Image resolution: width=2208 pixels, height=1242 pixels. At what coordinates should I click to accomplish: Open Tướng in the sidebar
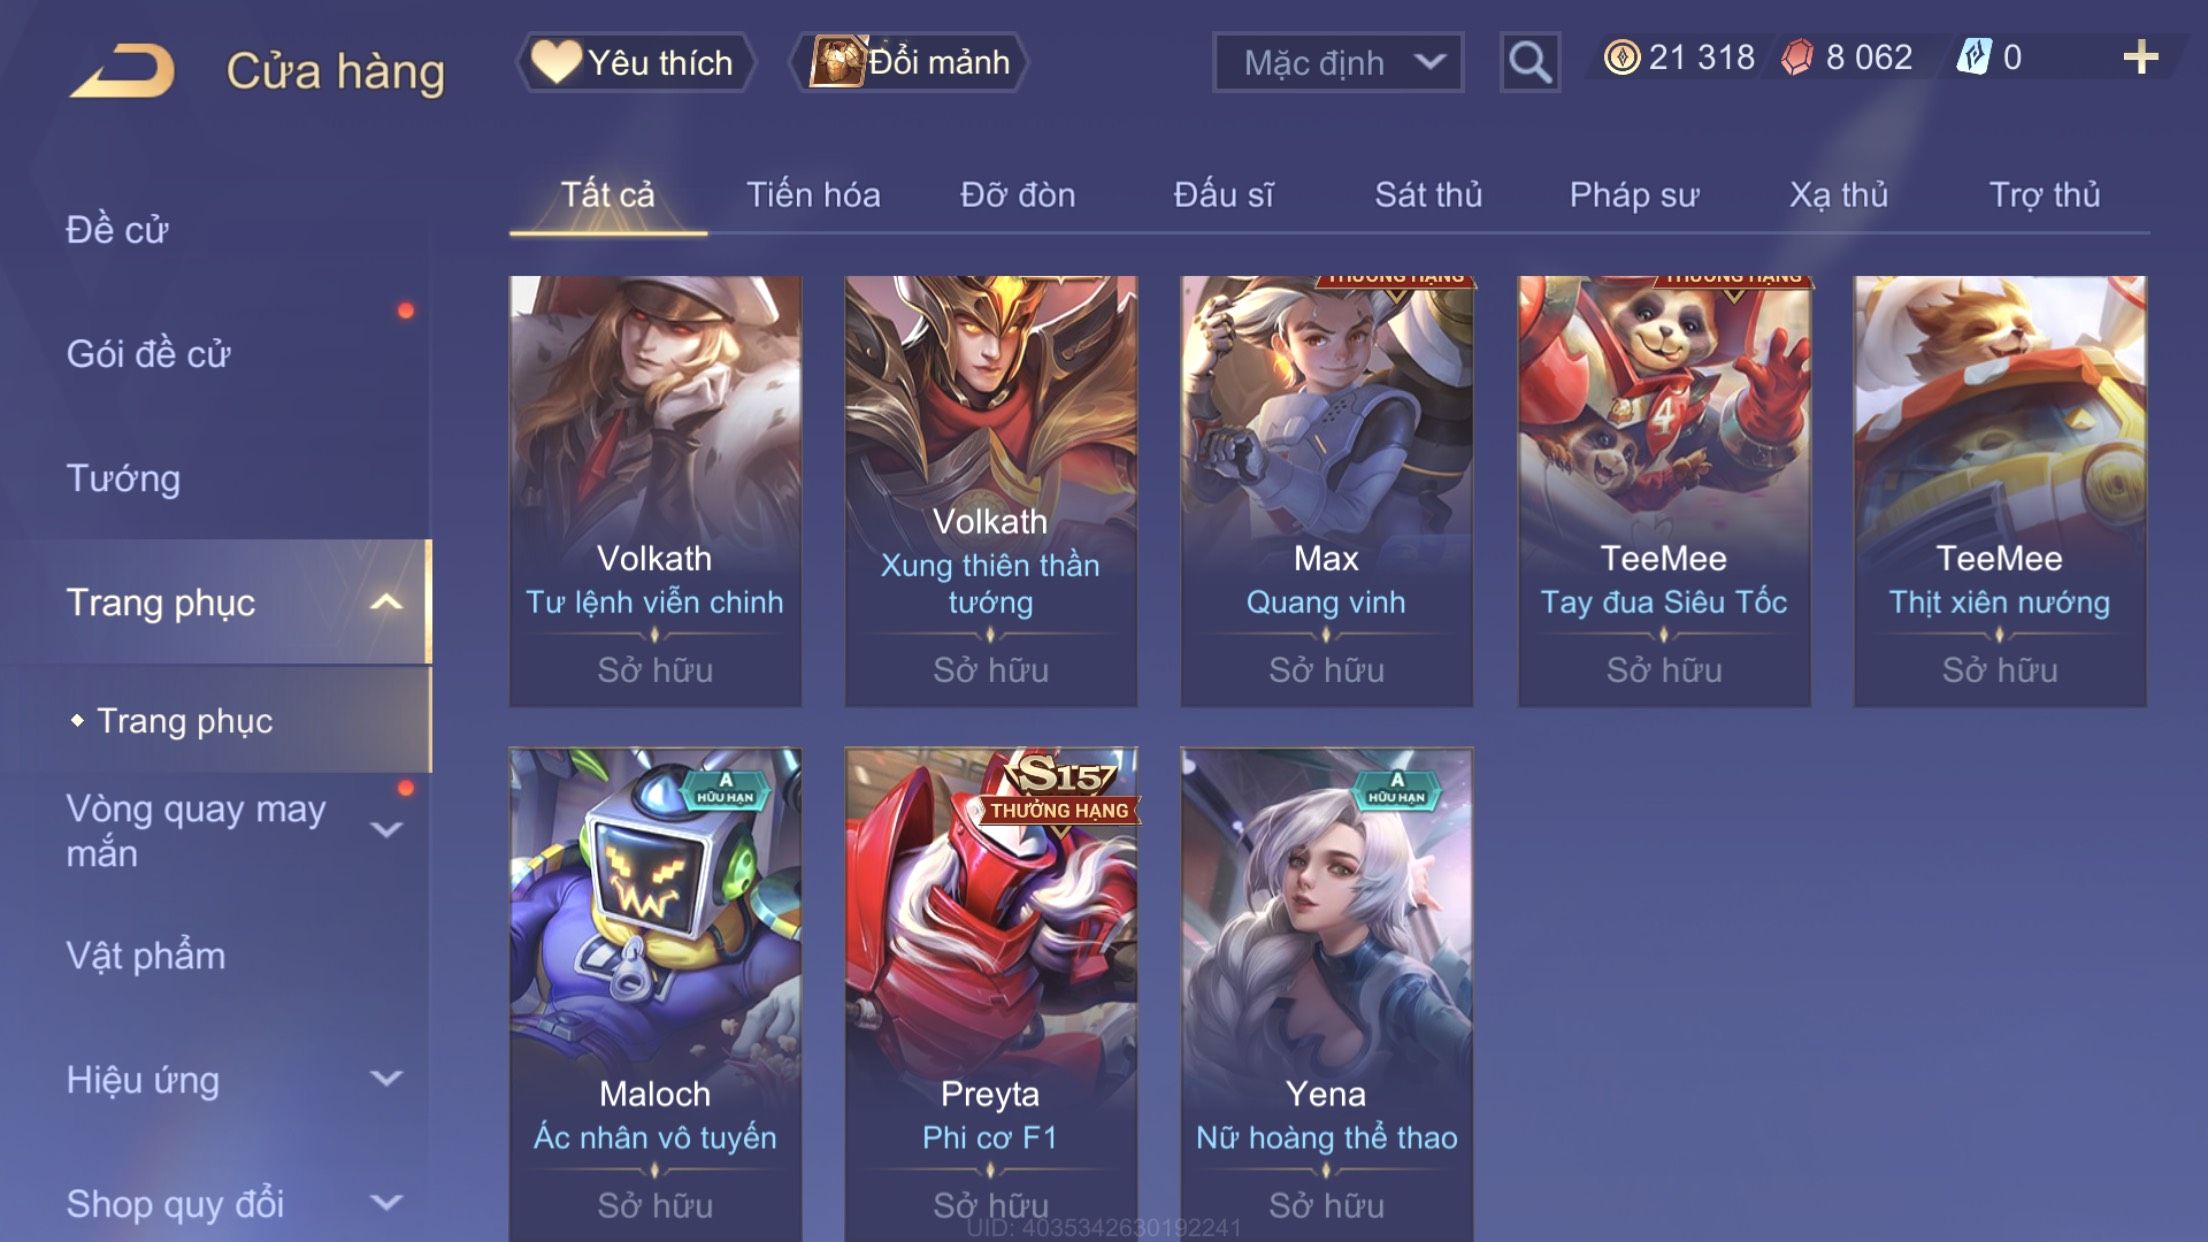pyautogui.click(x=123, y=478)
